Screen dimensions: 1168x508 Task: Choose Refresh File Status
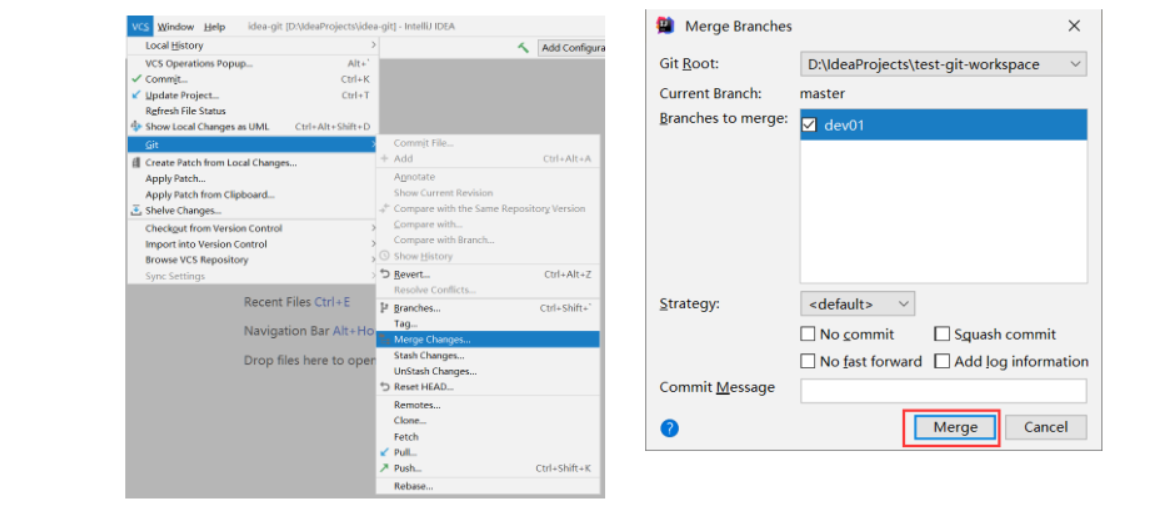pyautogui.click(x=253, y=111)
